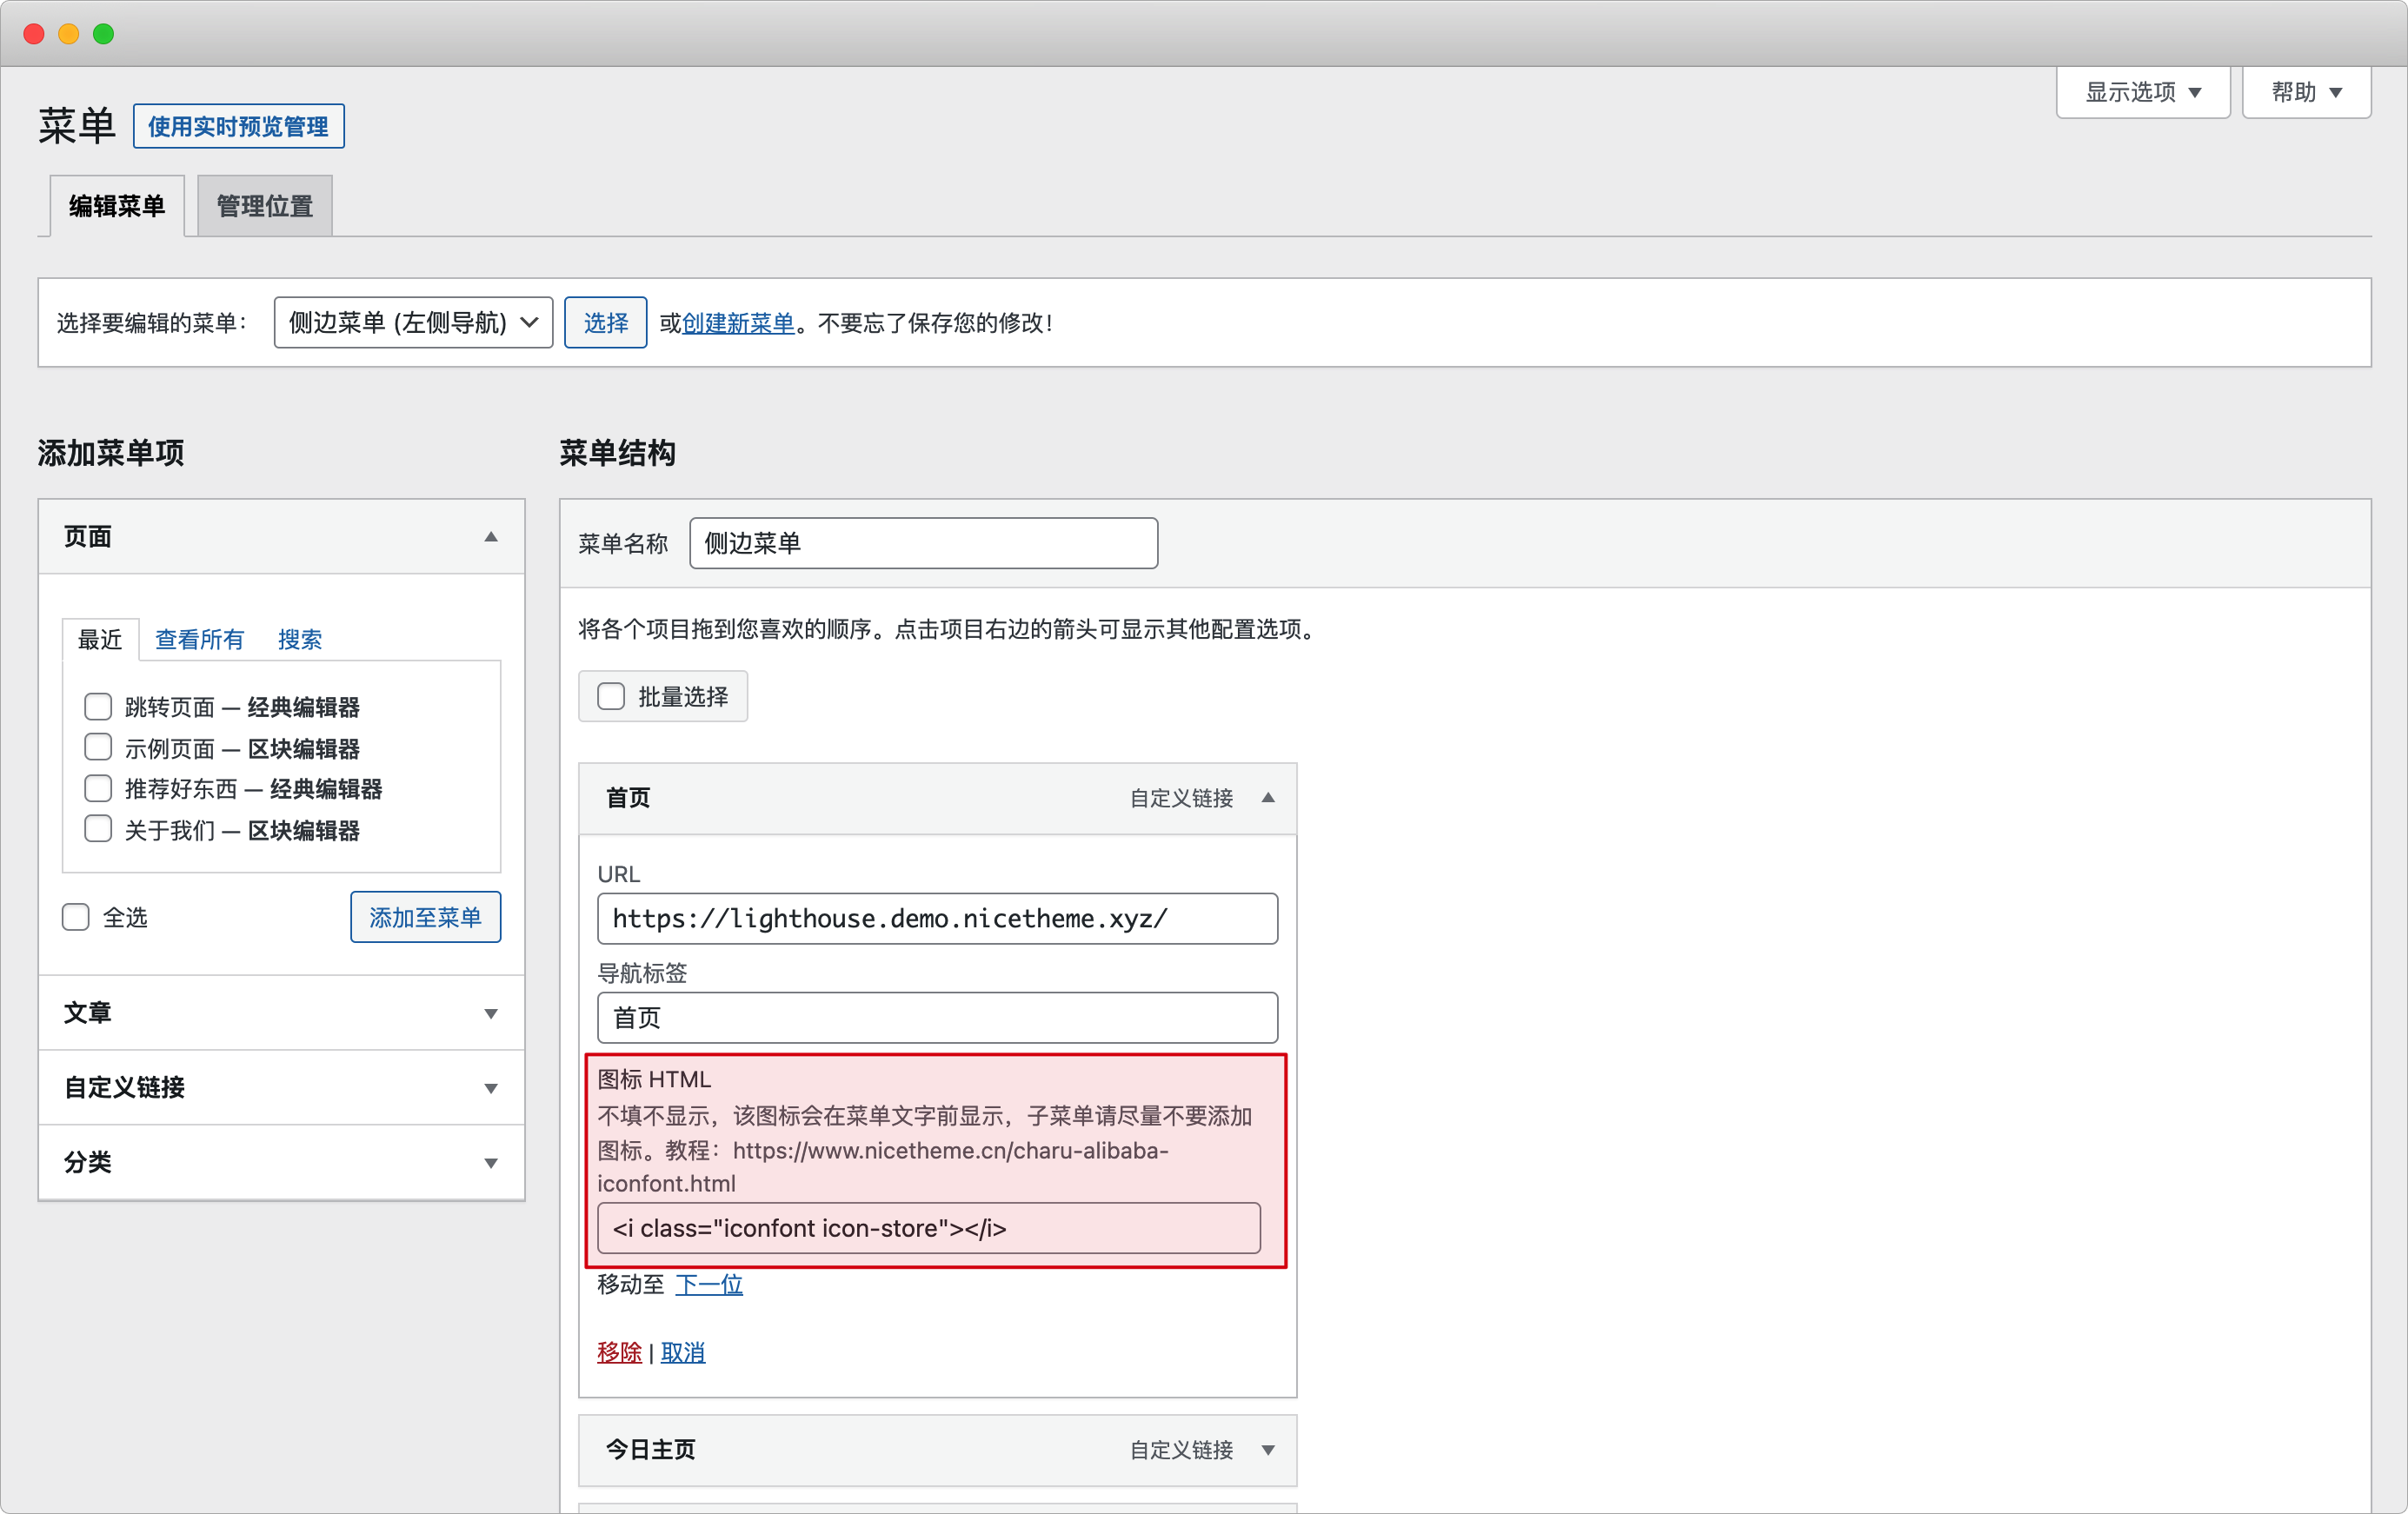Click the red close window button
Screen dimensions: 2408x1514
point(34,34)
